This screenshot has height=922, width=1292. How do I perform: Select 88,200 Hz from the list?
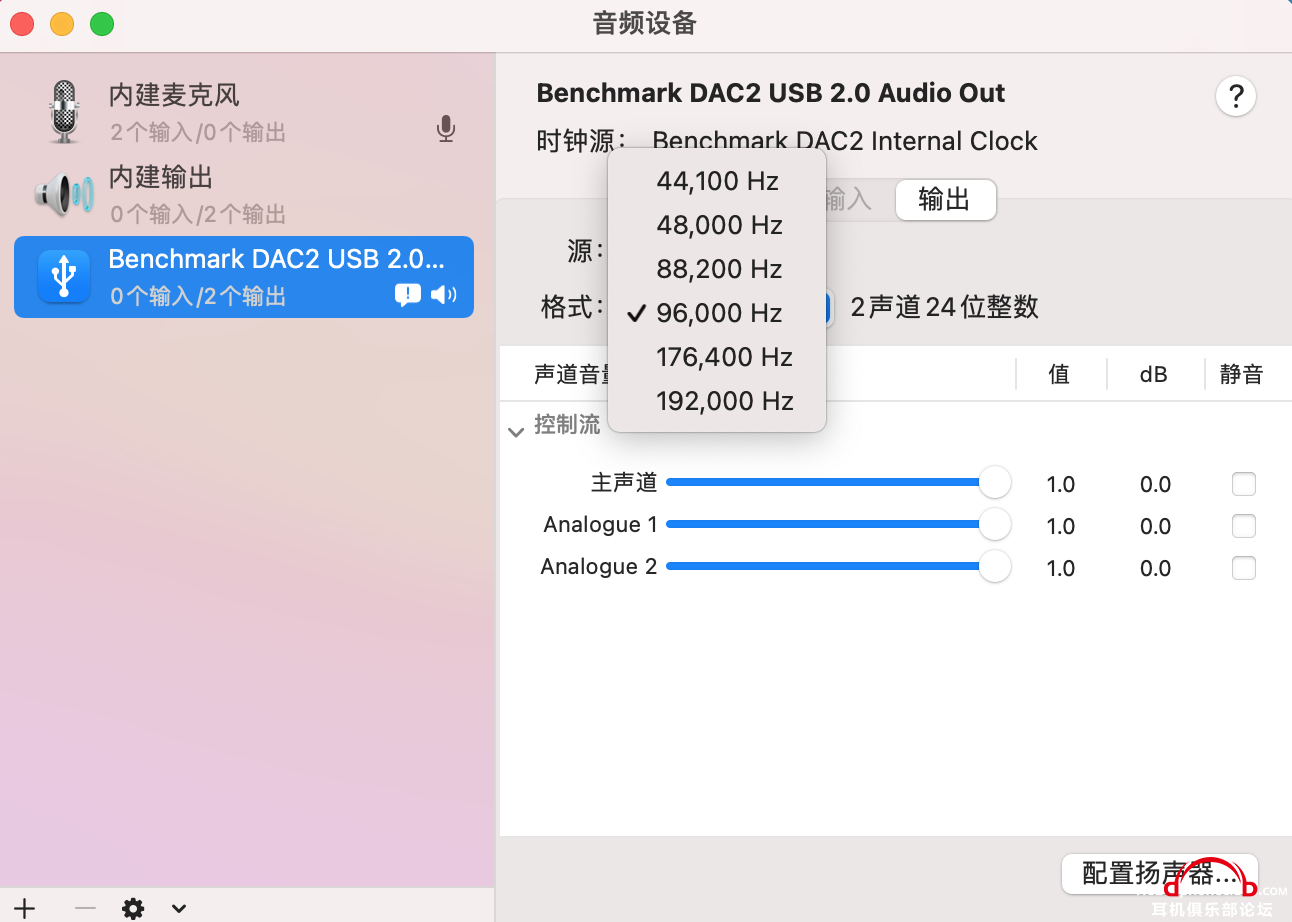(717, 269)
